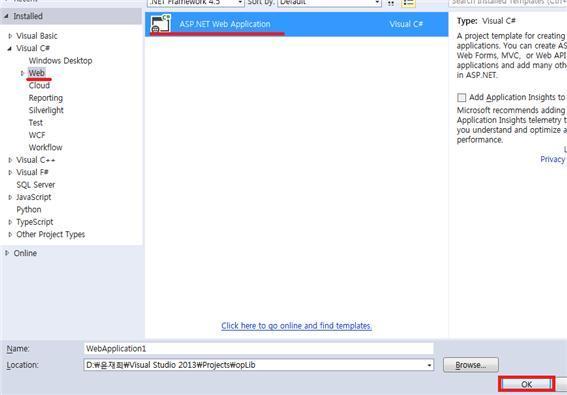This screenshot has height=395, width=567.
Task: Select the Workflow category
Action: (x=46, y=148)
